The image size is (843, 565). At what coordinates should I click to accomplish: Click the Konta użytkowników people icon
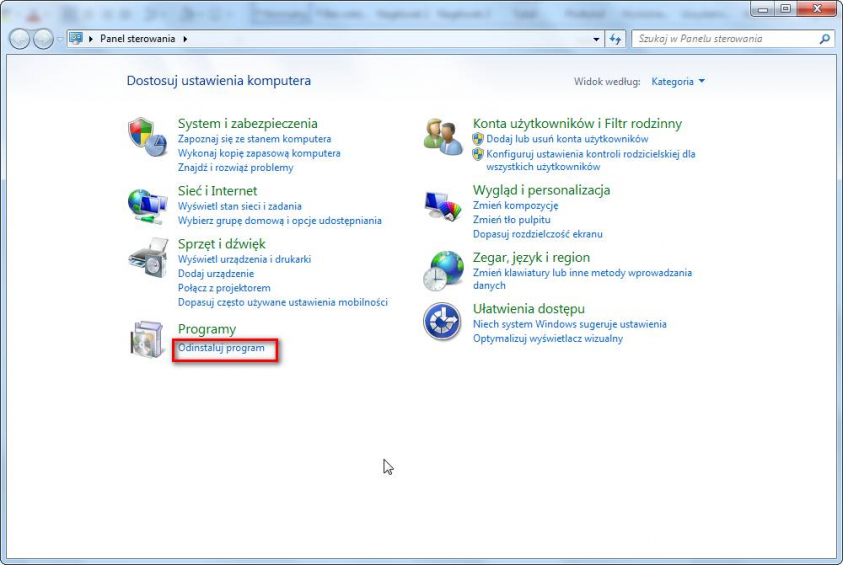coord(442,136)
